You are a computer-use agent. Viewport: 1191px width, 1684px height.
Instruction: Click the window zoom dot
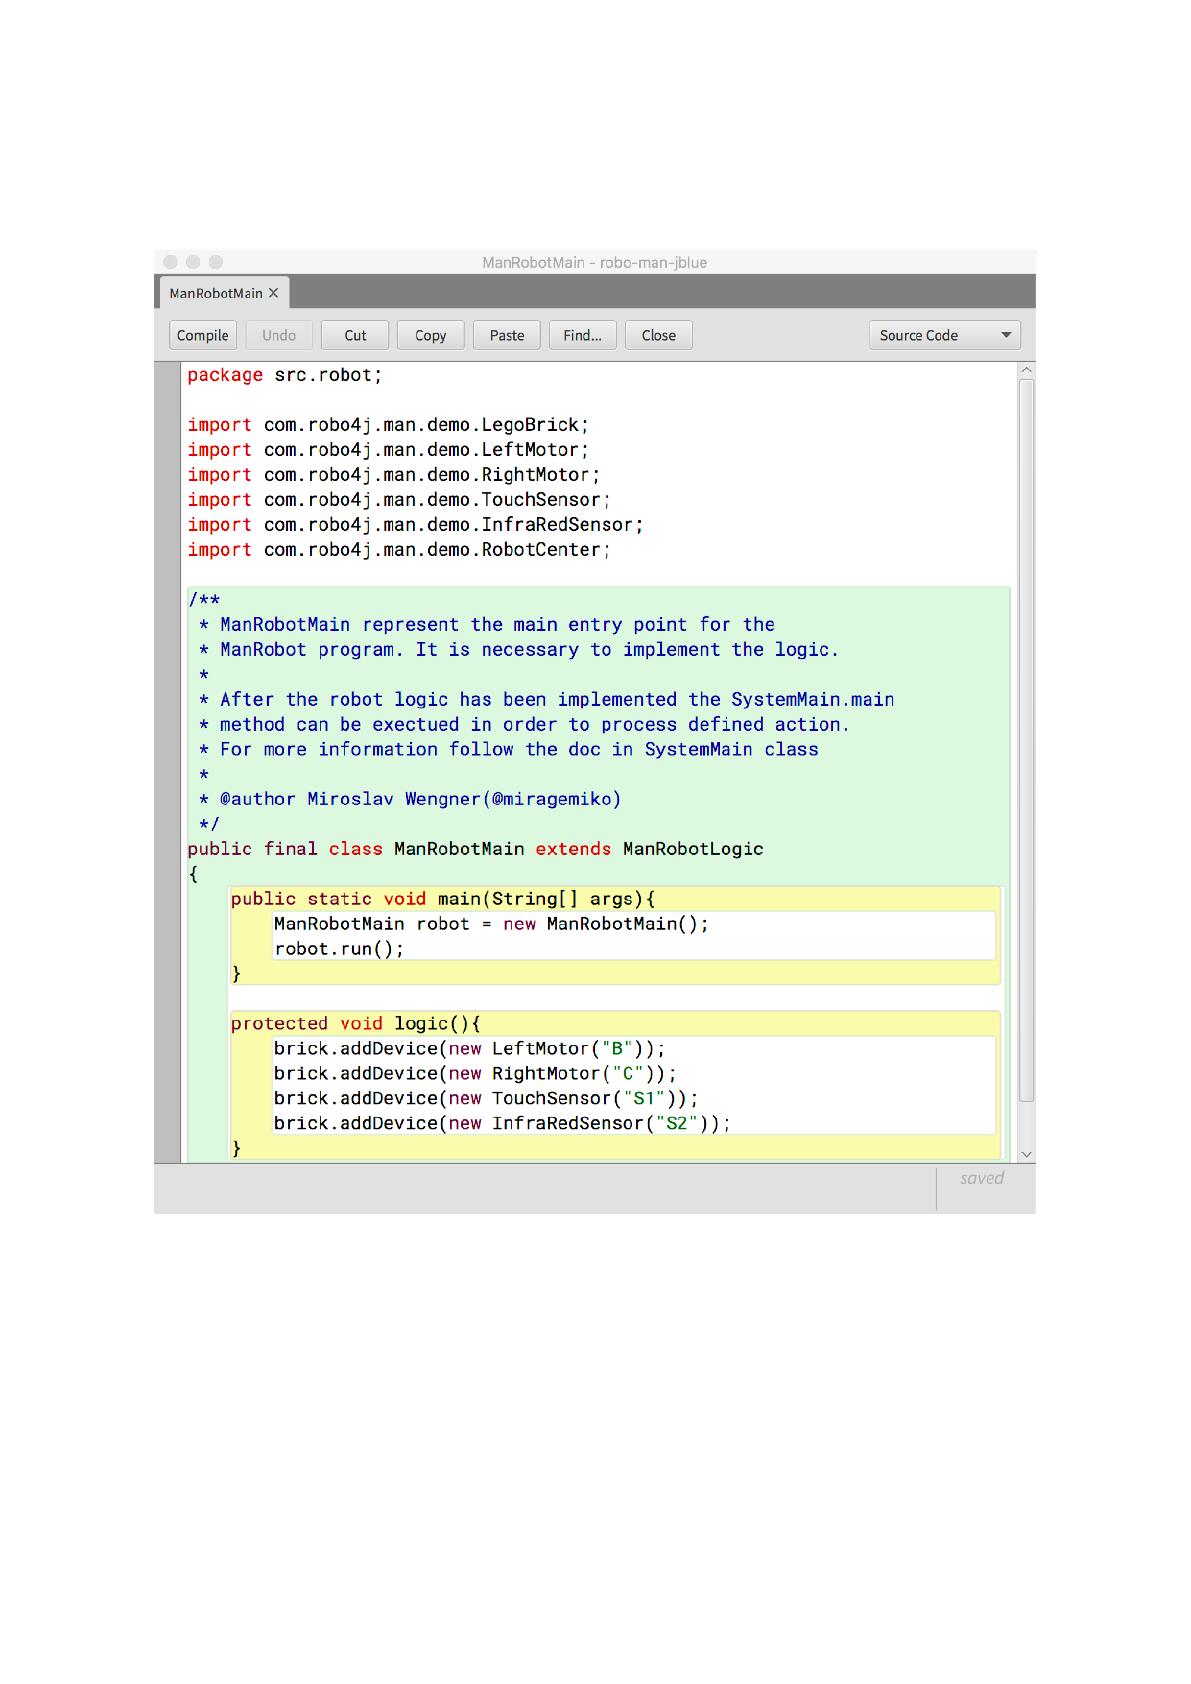[x=216, y=262]
